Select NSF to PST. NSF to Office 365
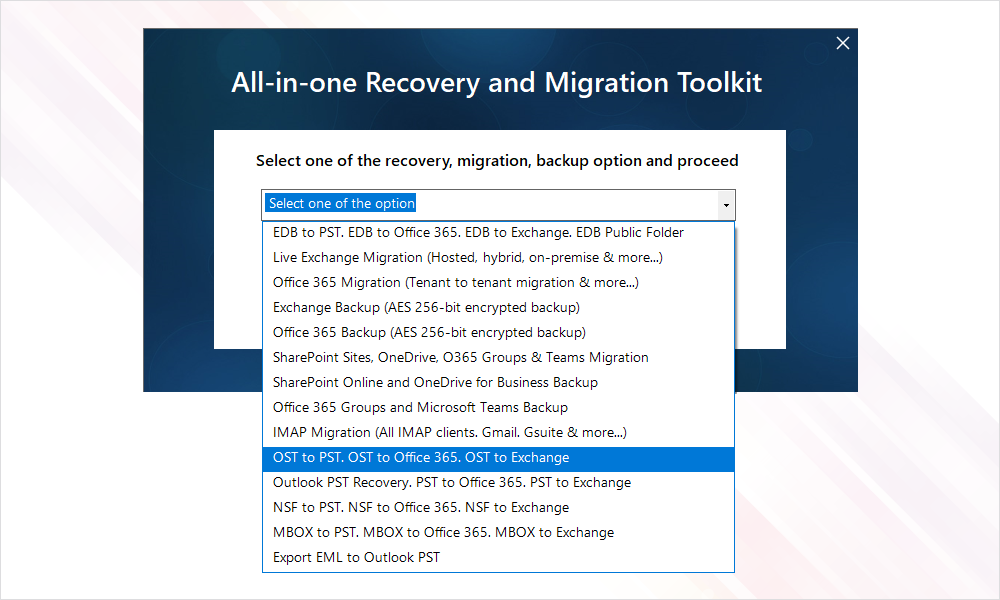Image resolution: width=1000 pixels, height=600 pixels. (498, 508)
